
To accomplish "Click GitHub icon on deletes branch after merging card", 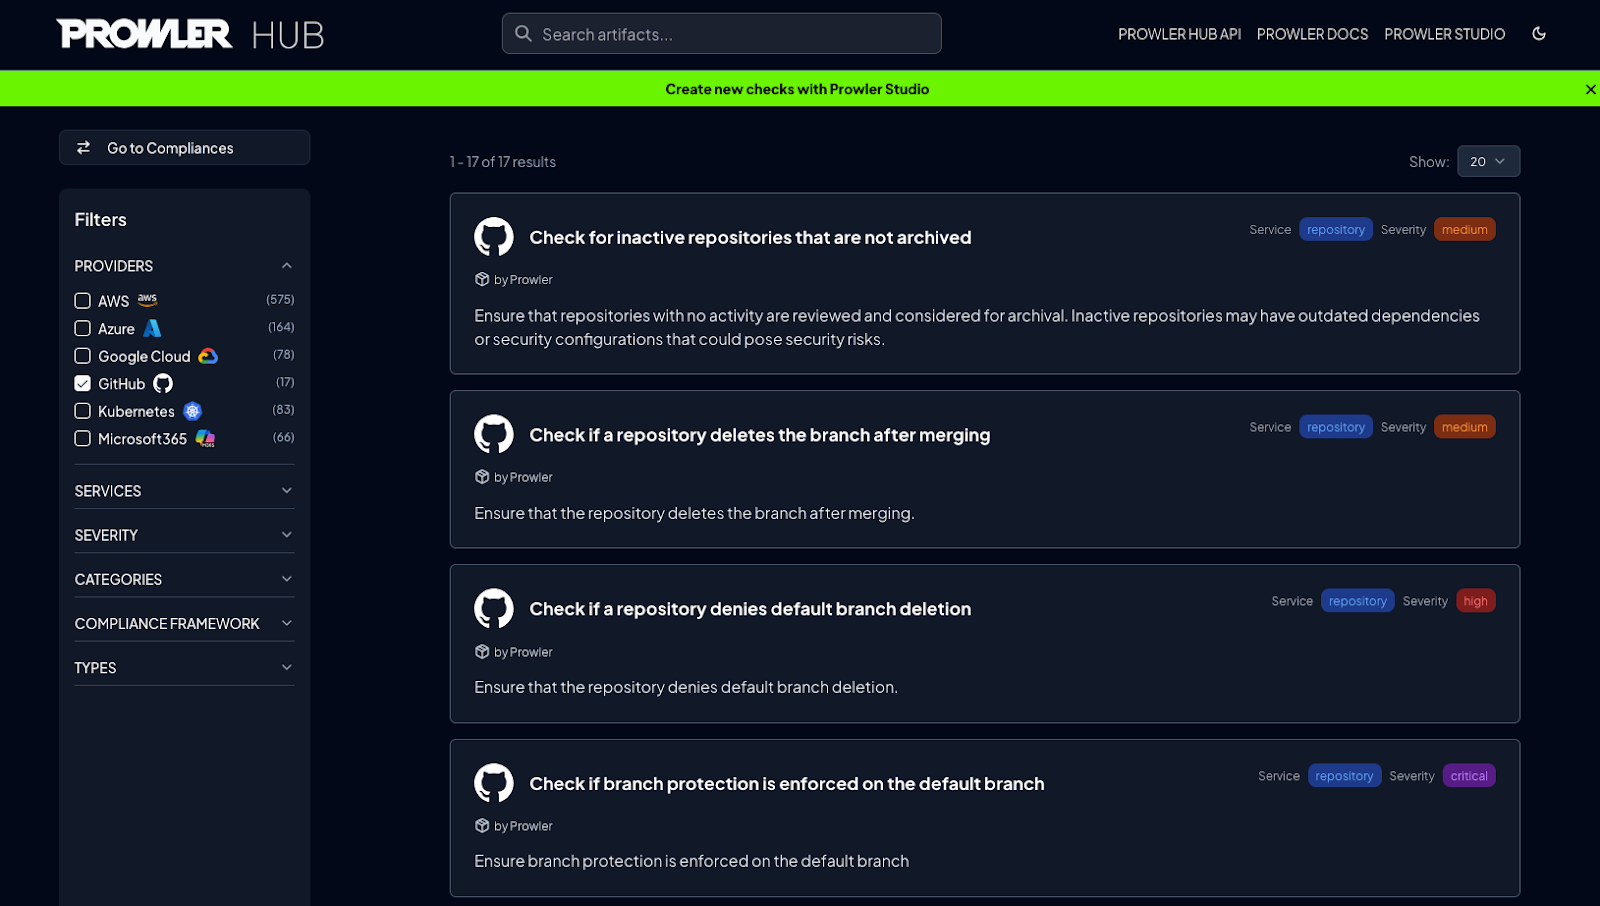I will (494, 435).
